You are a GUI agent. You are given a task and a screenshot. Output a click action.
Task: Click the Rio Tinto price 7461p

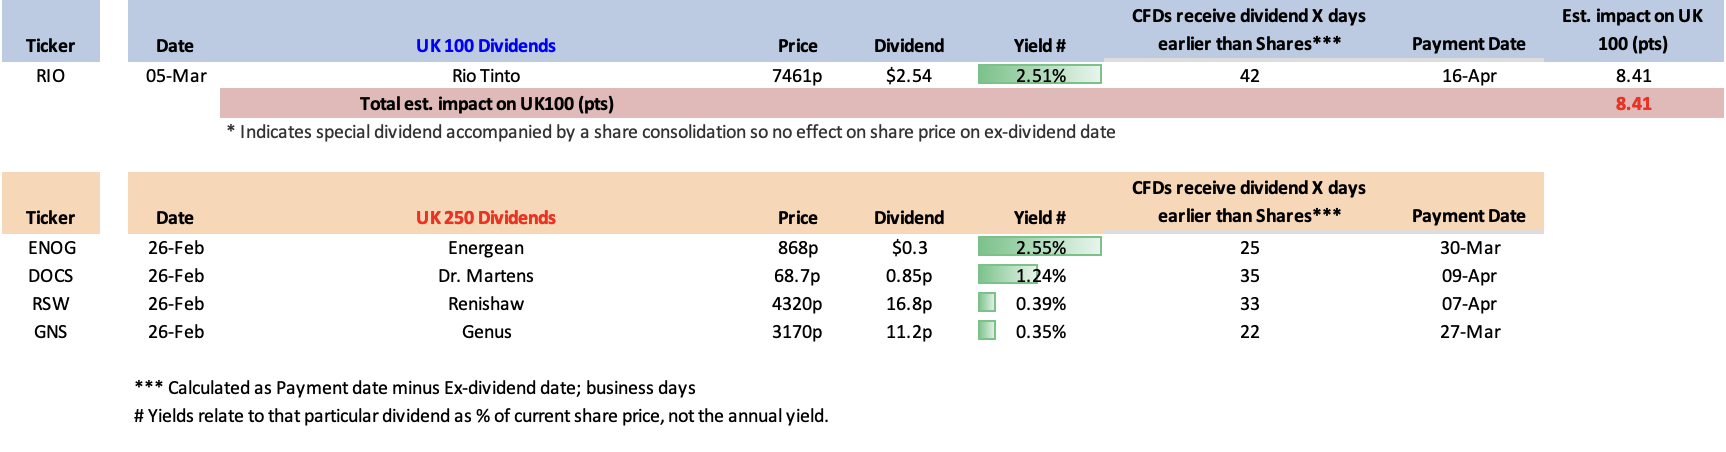click(x=796, y=76)
